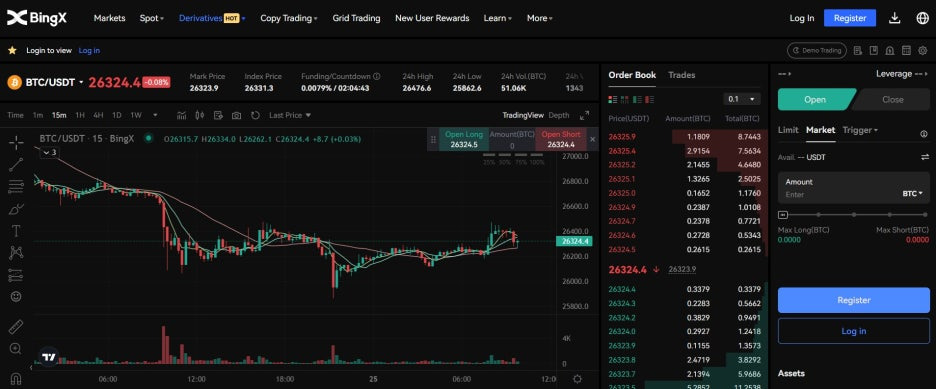Select the forecasting and measurement tool

16,275
